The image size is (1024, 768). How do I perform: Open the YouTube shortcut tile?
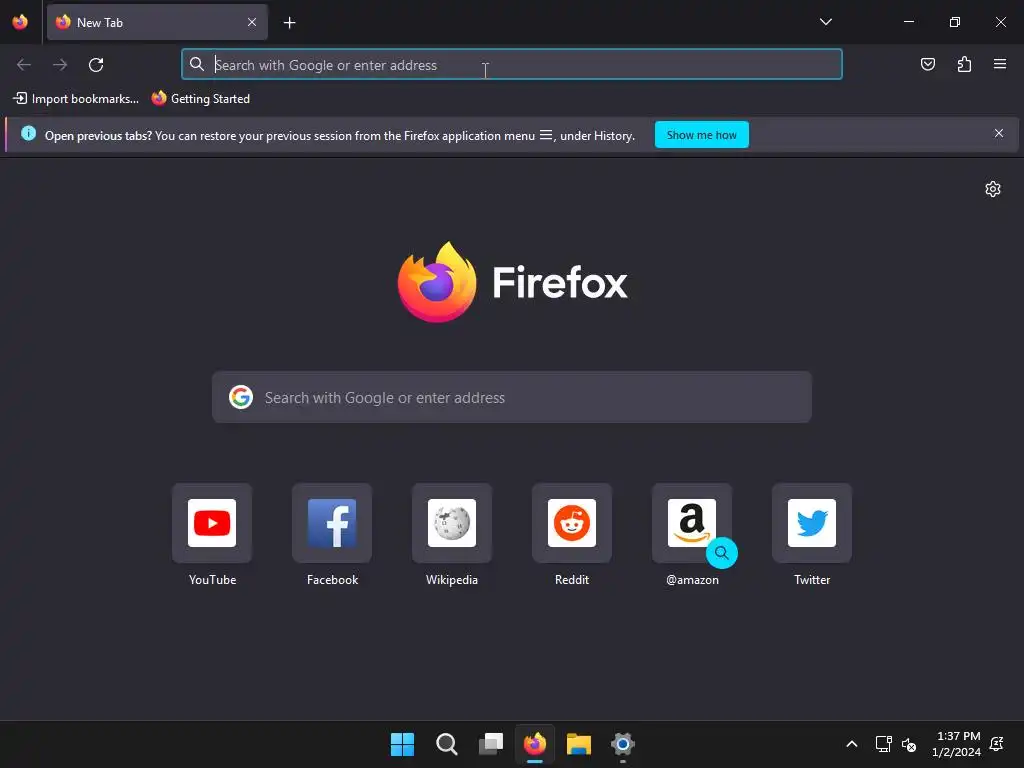tap(212, 523)
